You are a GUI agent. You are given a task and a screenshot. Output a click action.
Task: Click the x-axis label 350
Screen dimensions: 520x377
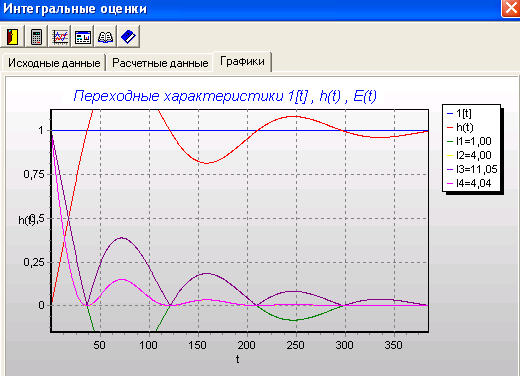(393, 345)
